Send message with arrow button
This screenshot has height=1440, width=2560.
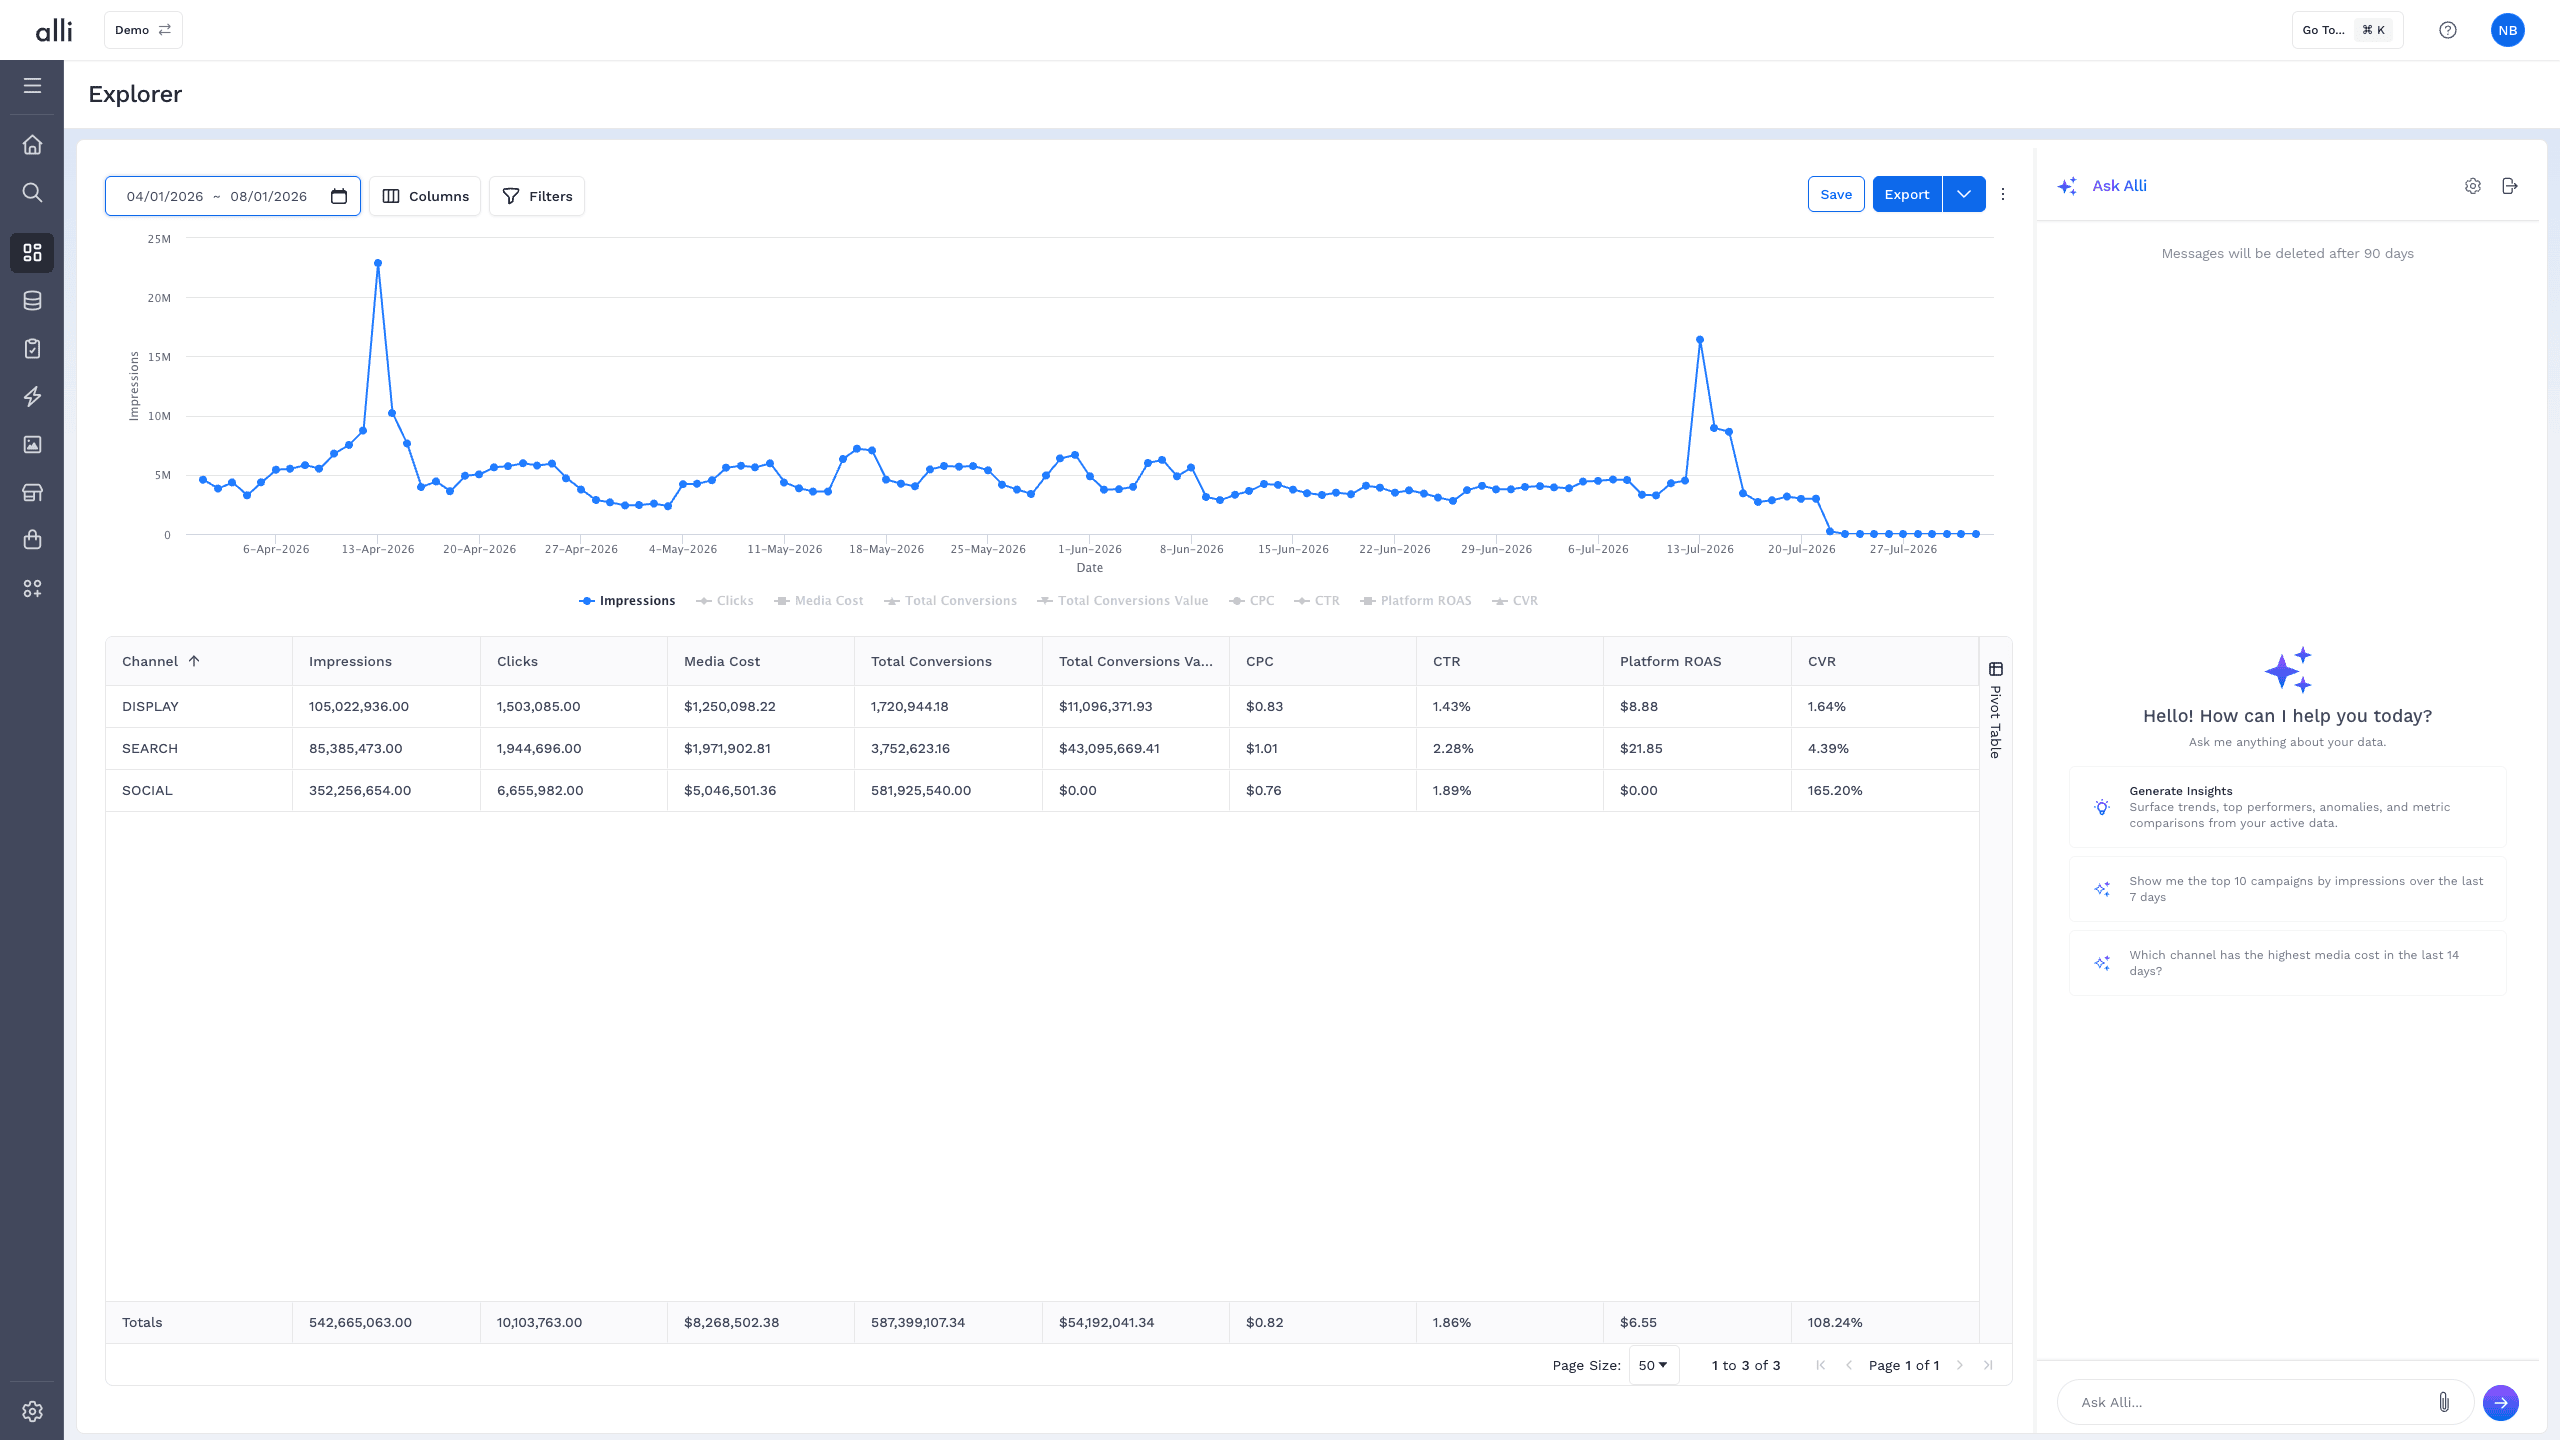[2501, 1402]
